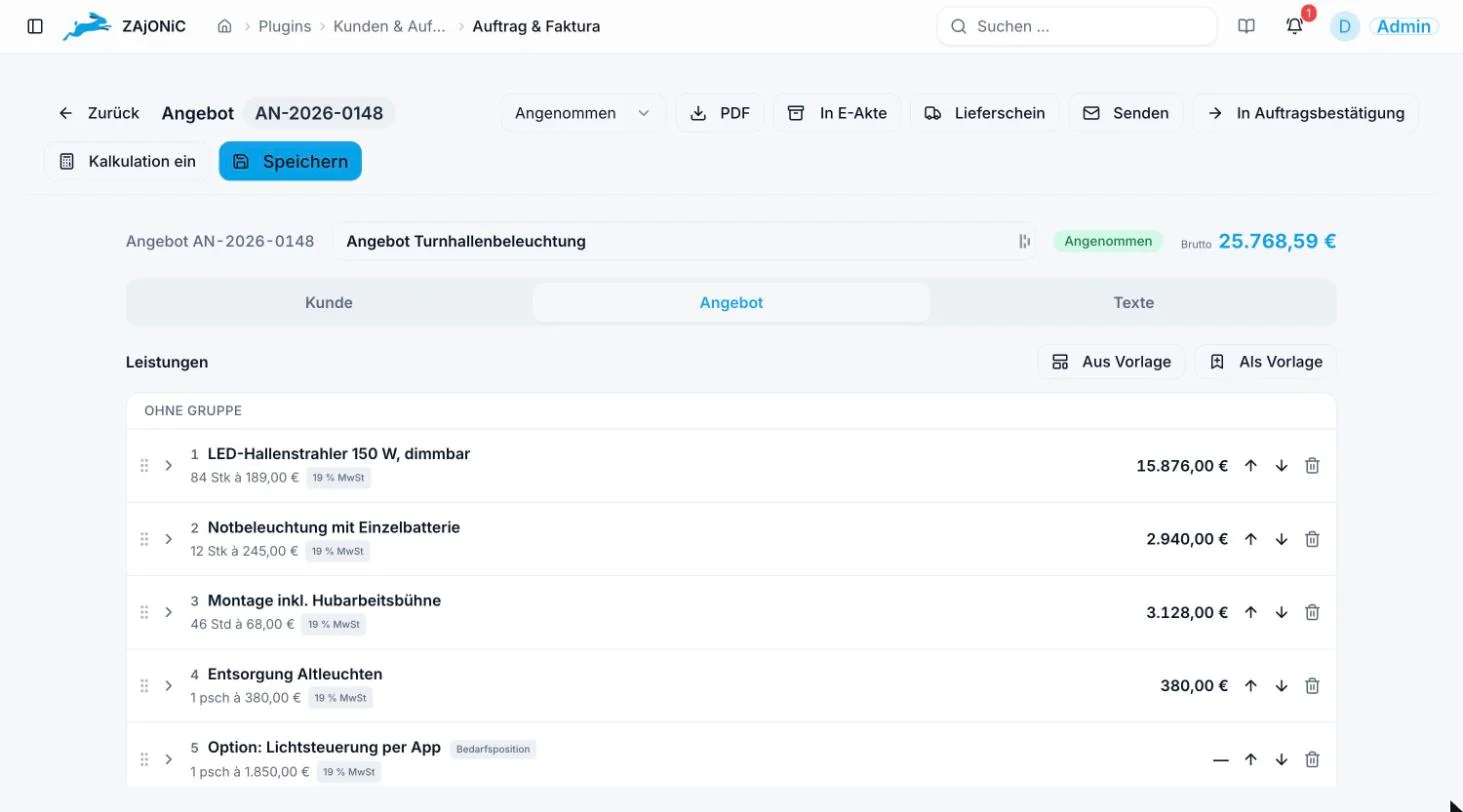
Task: Open the Texte tab
Action: point(1133,303)
